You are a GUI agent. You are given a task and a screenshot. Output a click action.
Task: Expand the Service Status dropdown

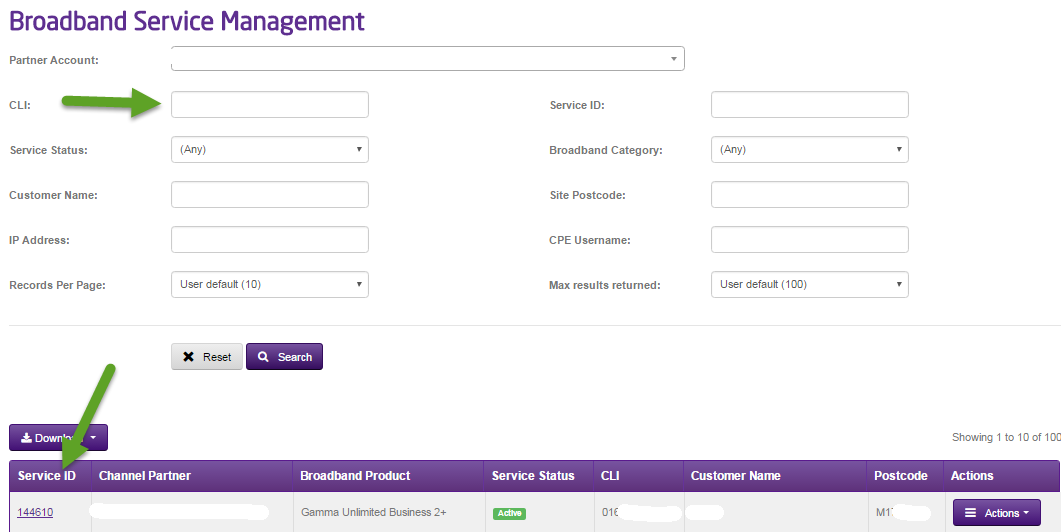(270, 150)
